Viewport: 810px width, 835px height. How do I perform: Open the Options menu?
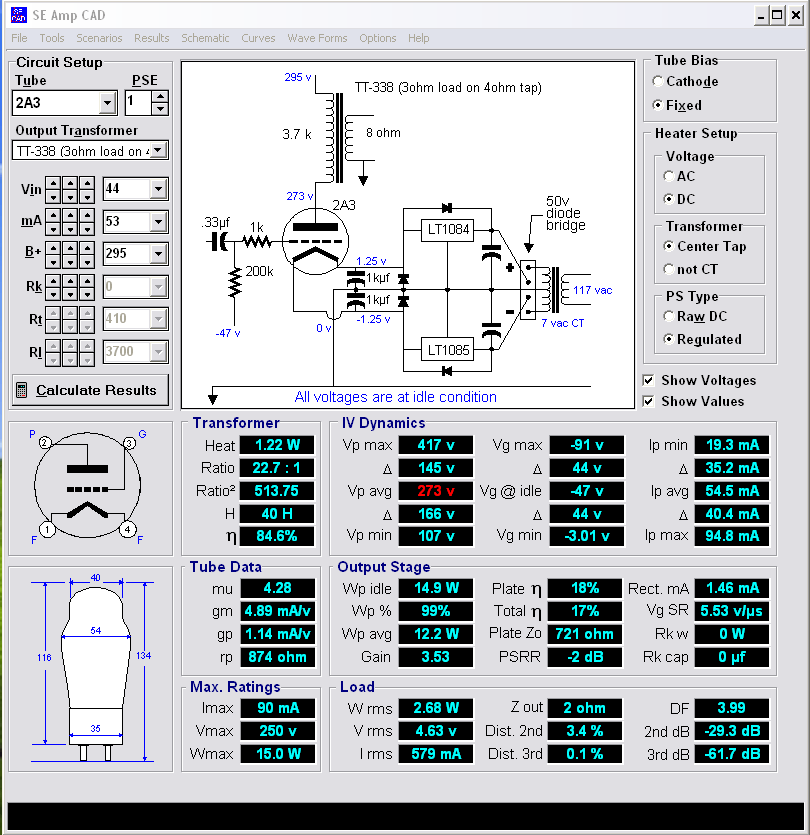pyautogui.click(x=378, y=38)
